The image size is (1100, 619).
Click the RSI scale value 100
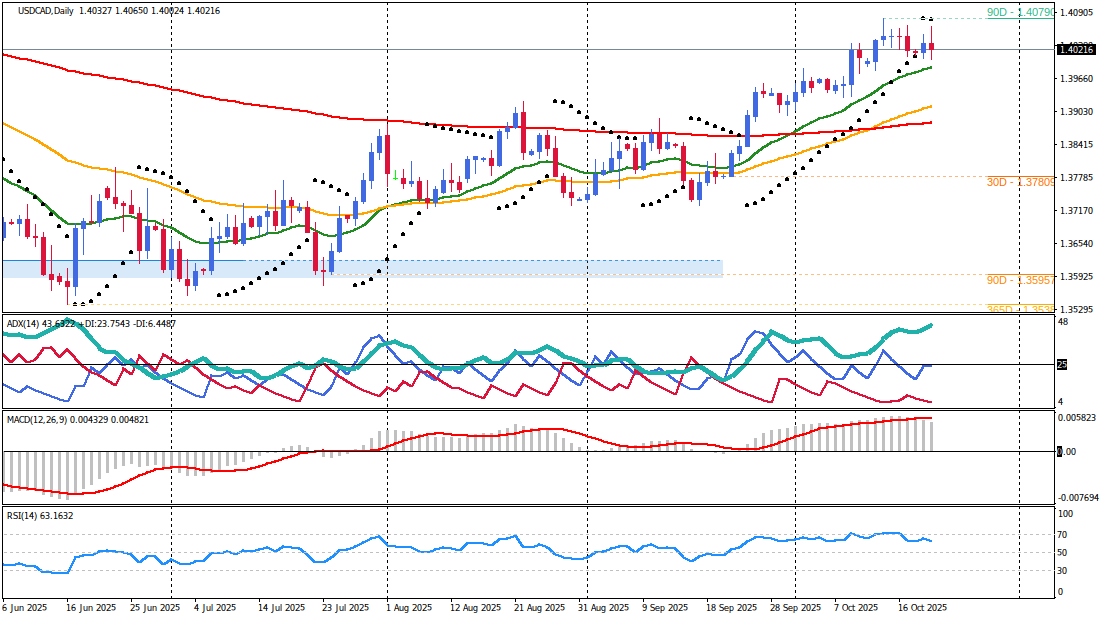1065,514
